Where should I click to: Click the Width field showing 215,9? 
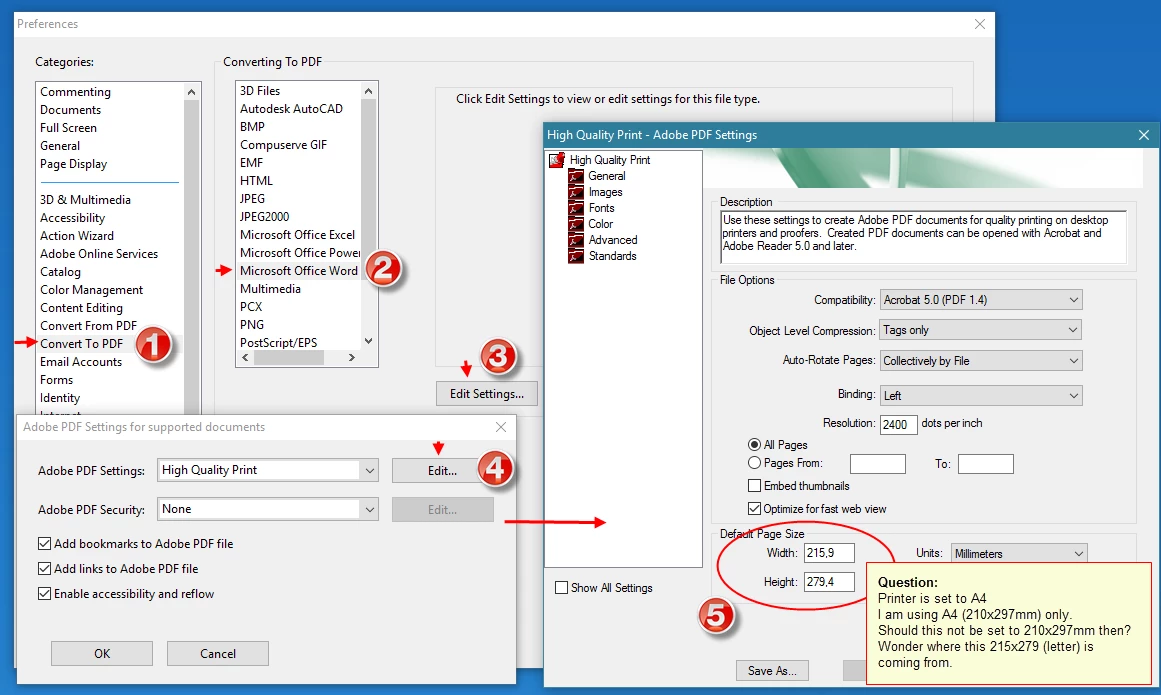point(829,553)
